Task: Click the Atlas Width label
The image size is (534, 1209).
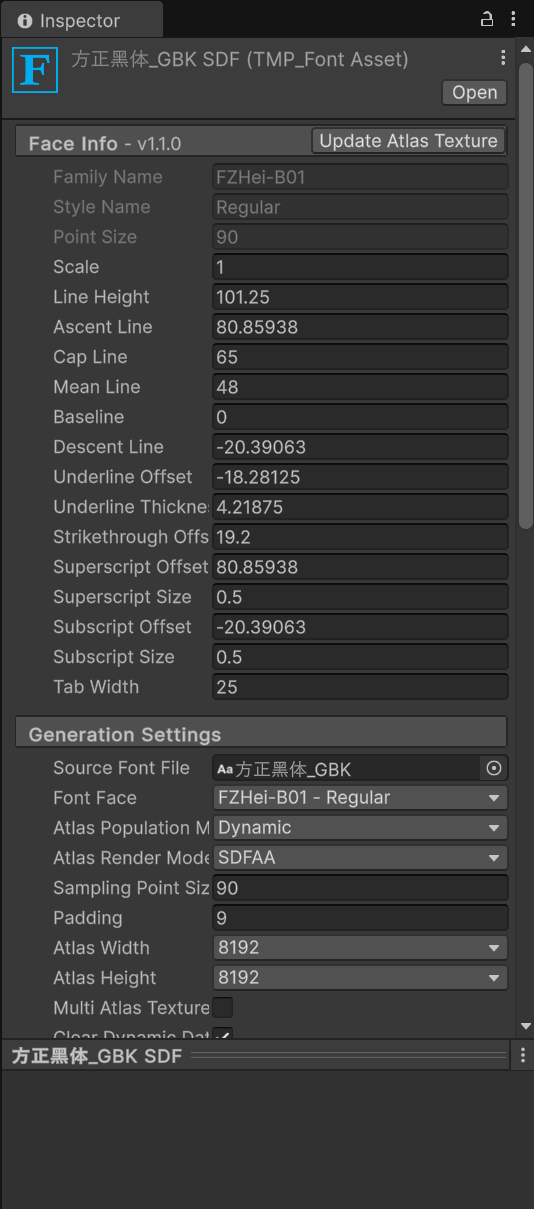Action: pyautogui.click(x=101, y=948)
